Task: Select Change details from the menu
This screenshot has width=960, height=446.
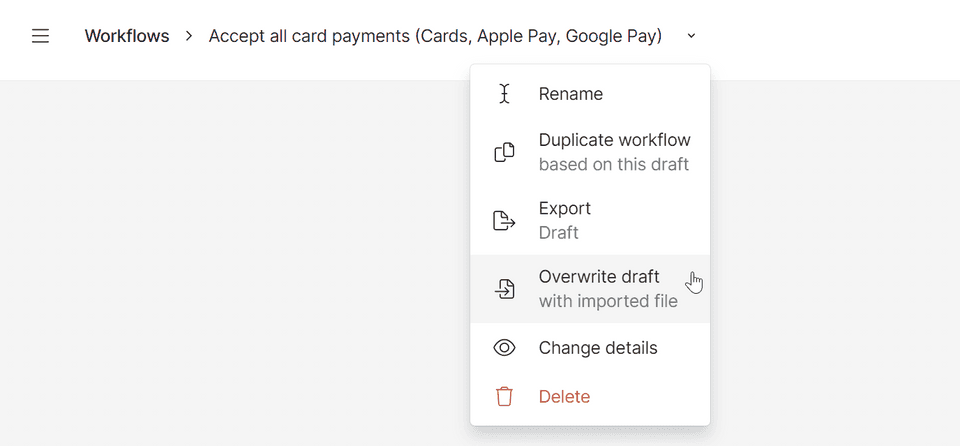Action: click(x=590, y=348)
